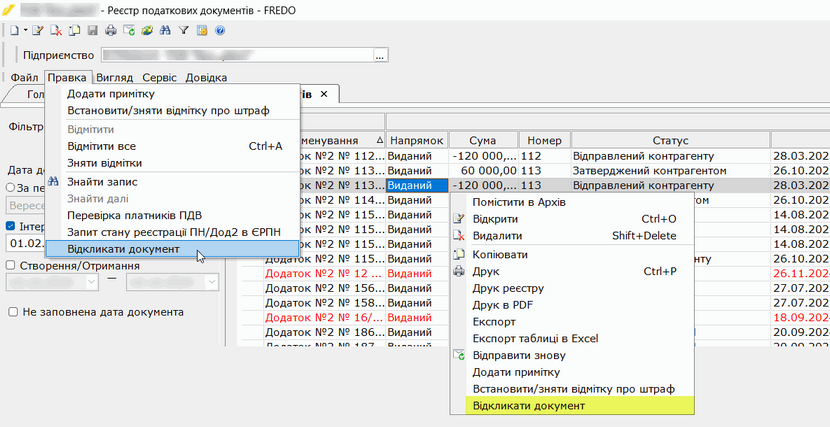The width and height of the screenshot is (830, 427).
Task: Select the За пе... radio button
Action: (x=11, y=187)
